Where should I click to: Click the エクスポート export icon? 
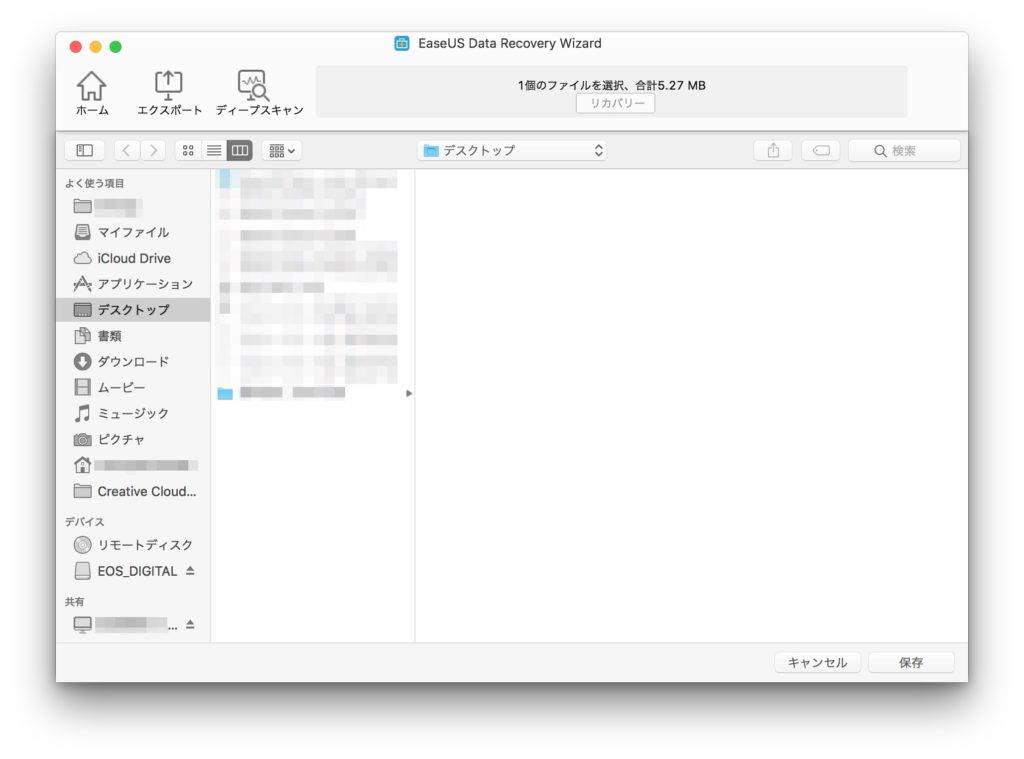tap(168, 93)
